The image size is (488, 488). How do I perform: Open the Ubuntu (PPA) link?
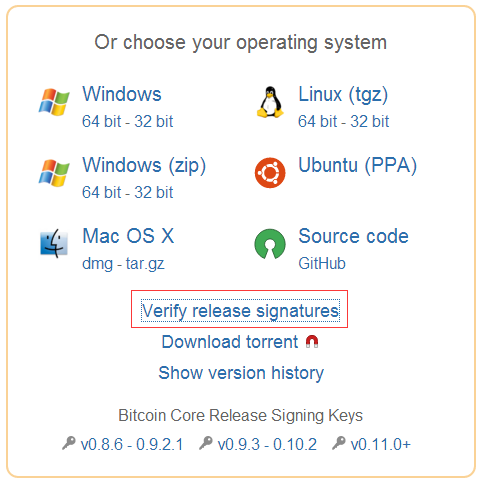tap(357, 165)
